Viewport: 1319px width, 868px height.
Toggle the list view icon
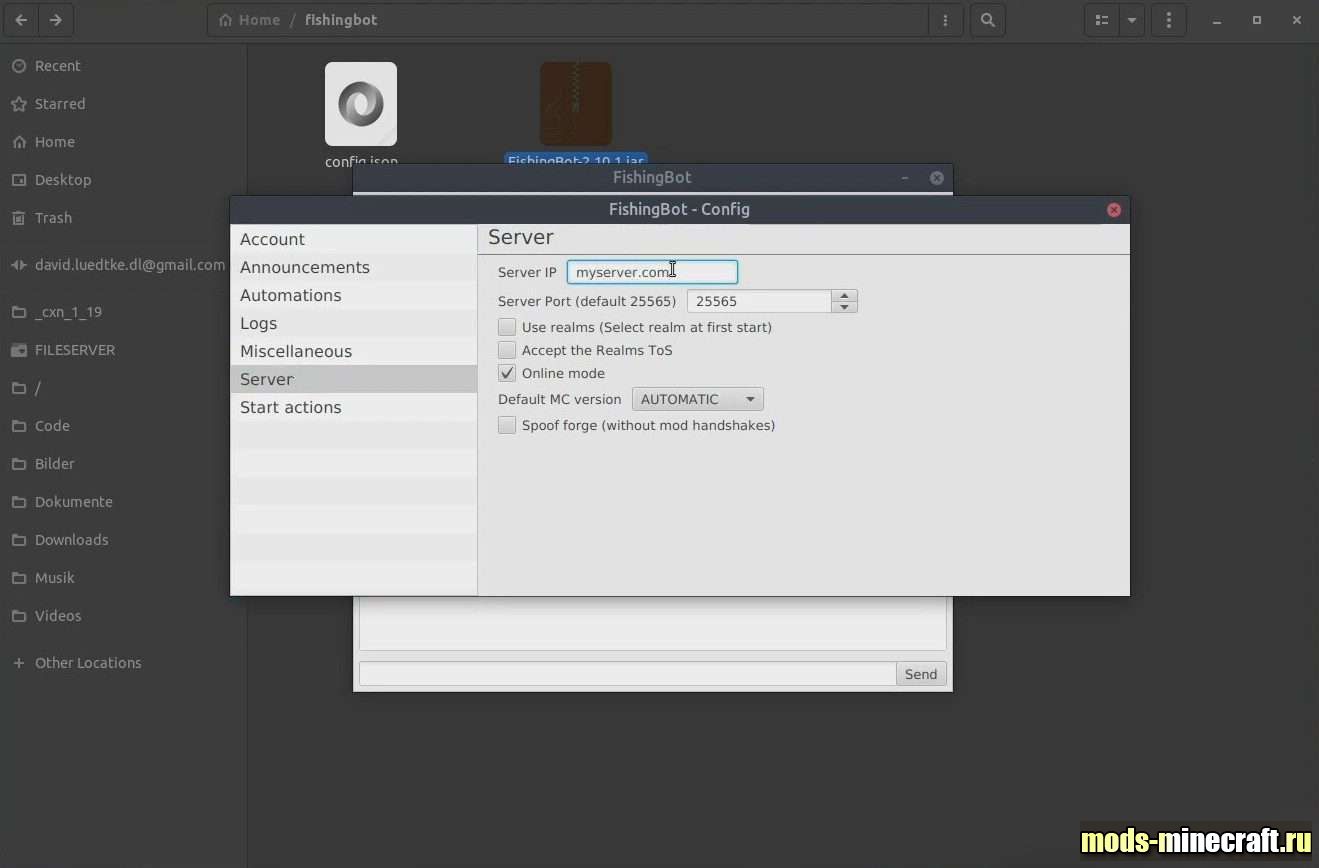[1101, 20]
